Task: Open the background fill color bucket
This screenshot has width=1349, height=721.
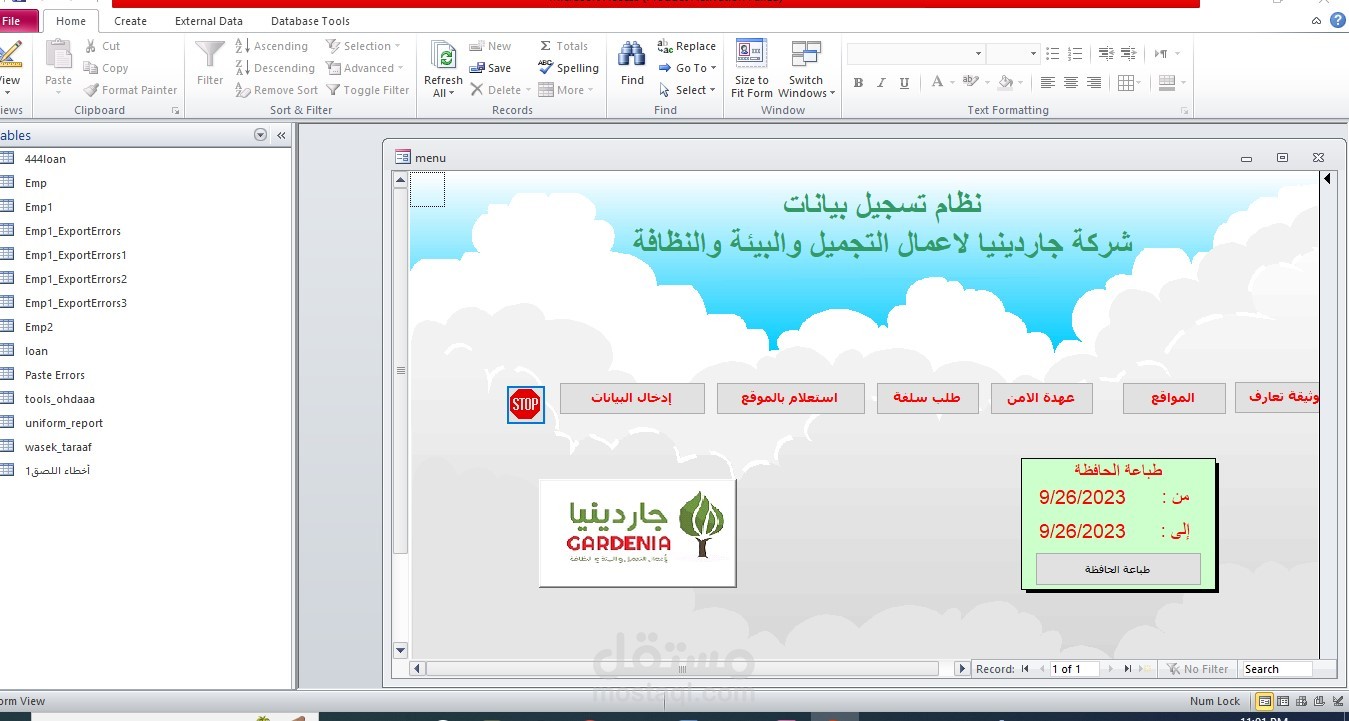Action: click(1005, 83)
